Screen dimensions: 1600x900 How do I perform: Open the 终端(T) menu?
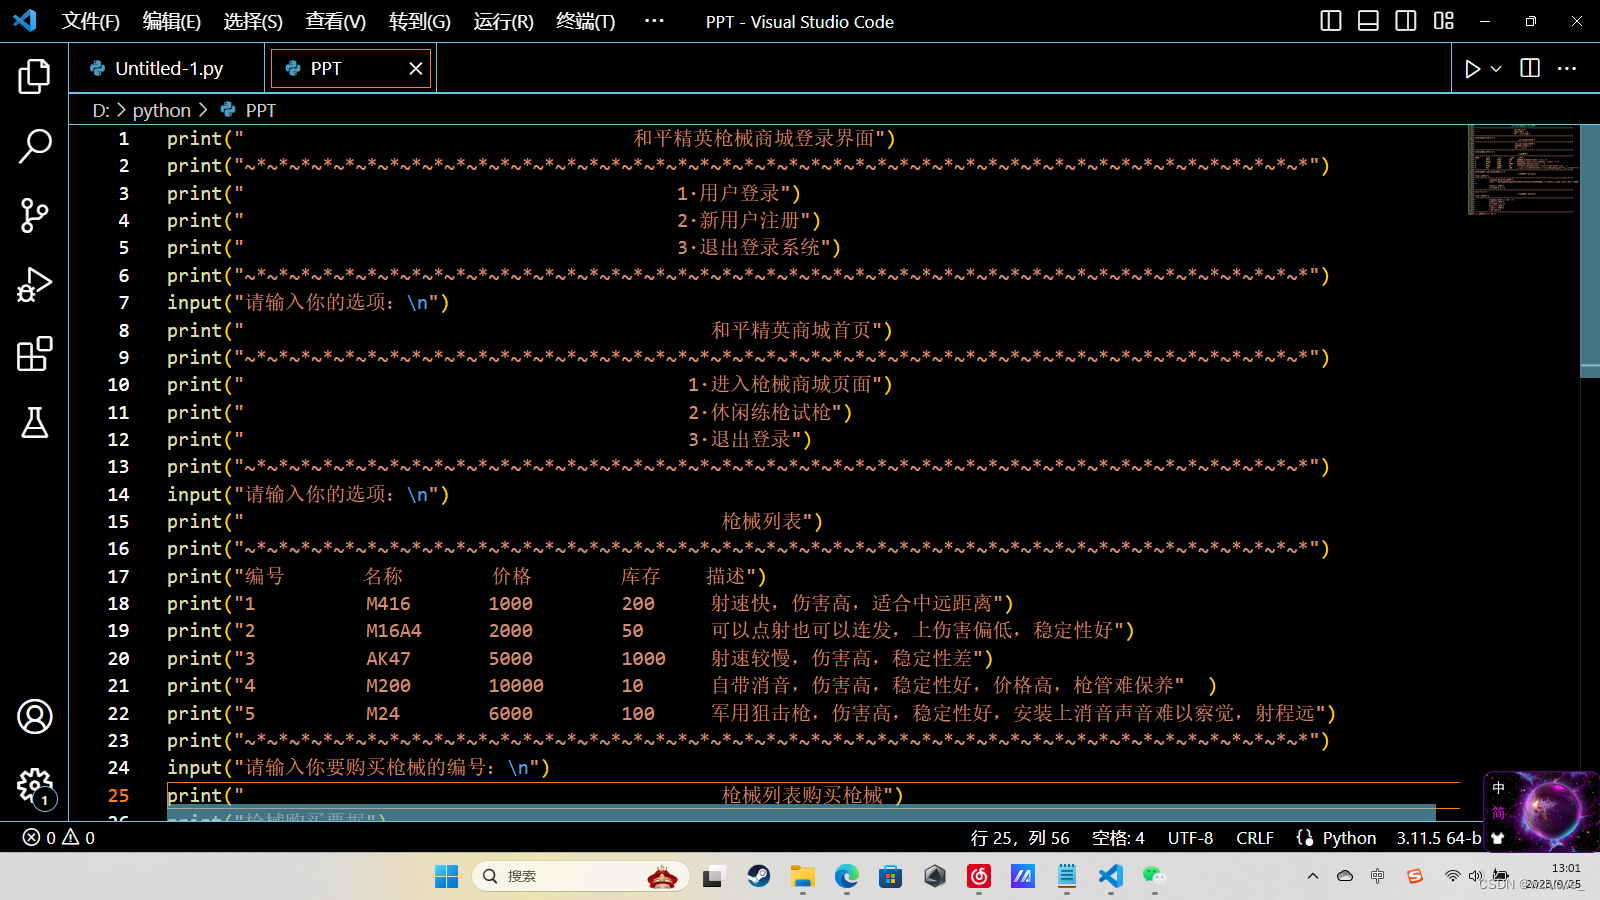tap(586, 21)
